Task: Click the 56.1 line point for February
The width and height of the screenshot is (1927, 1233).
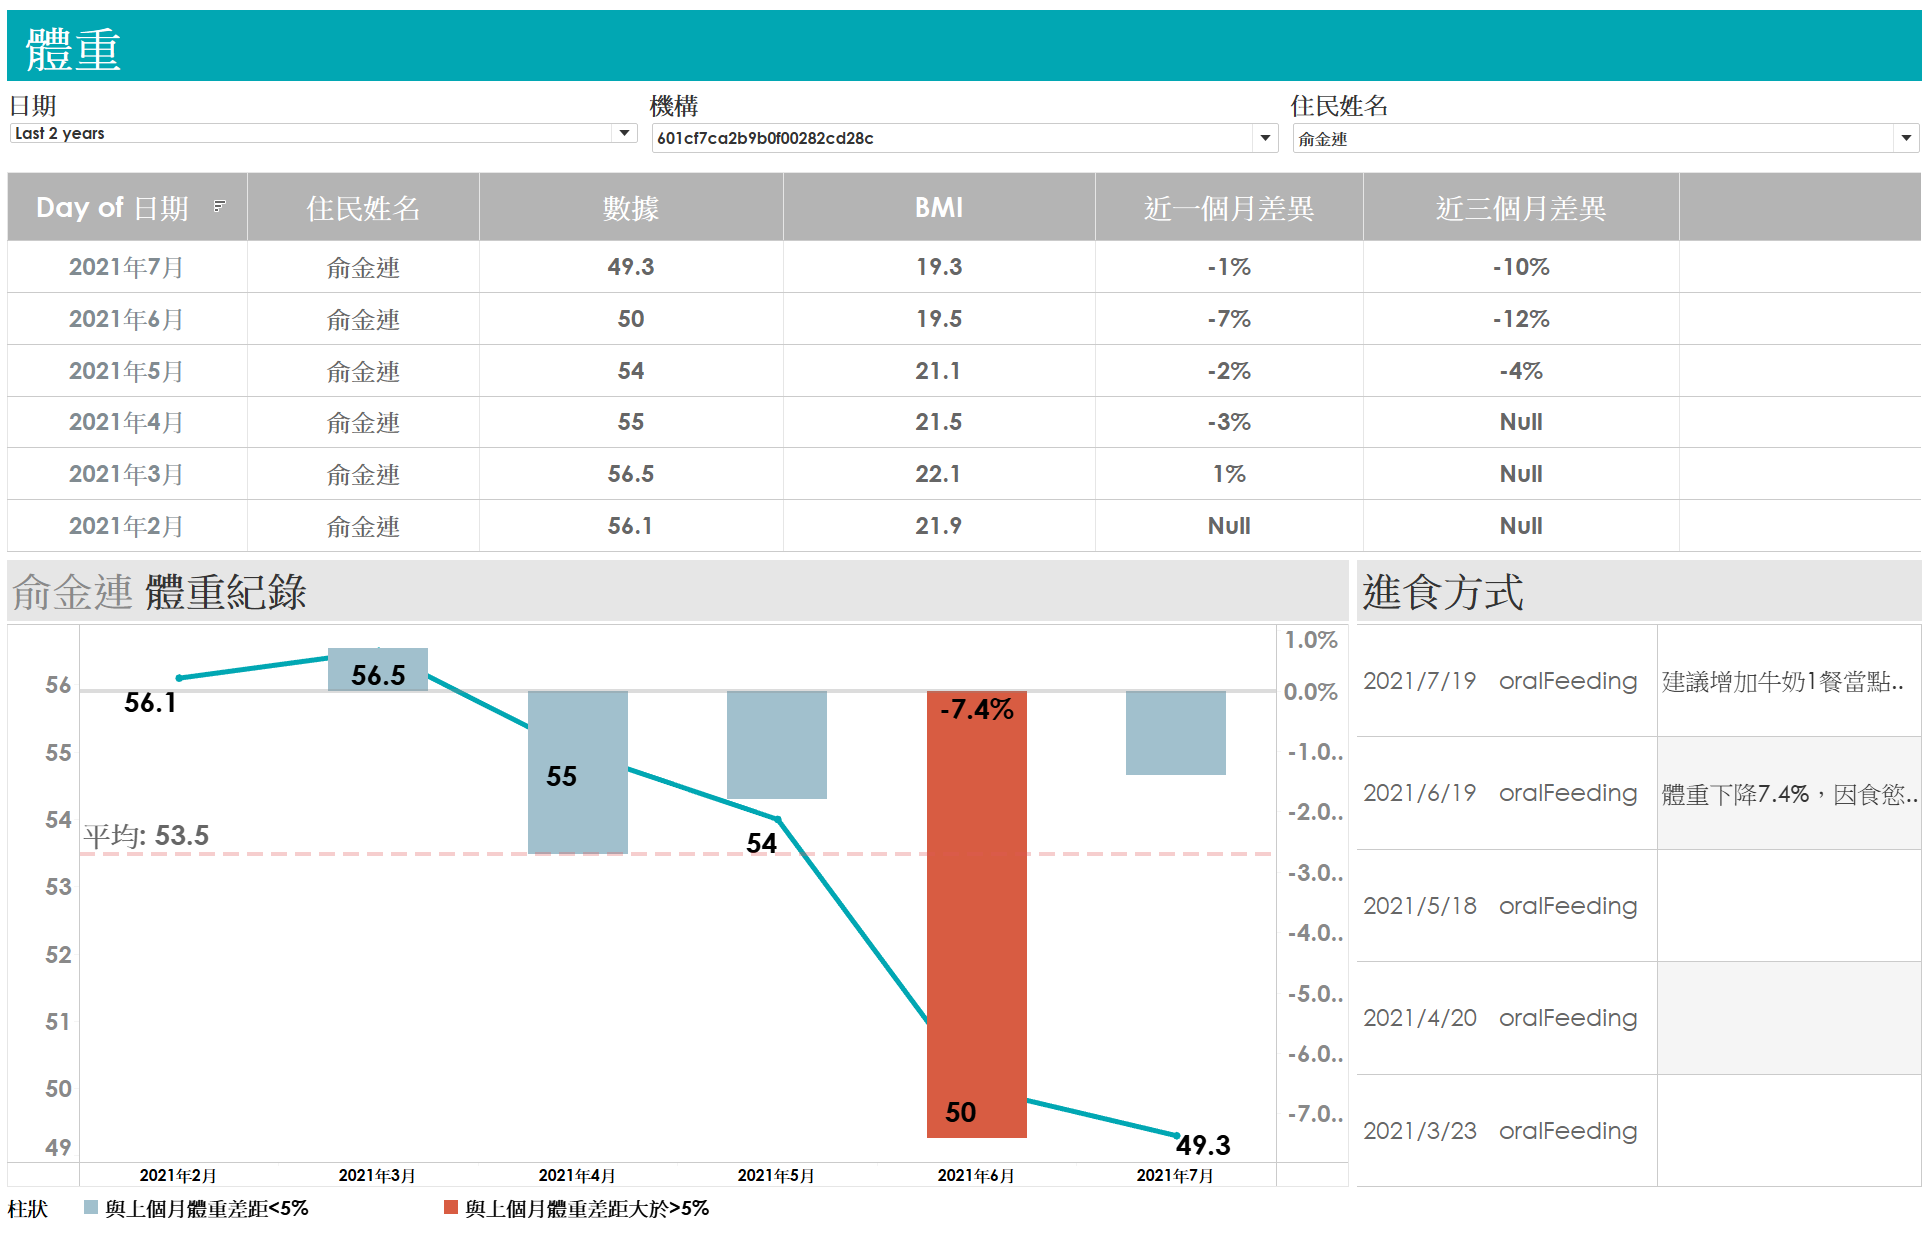Action: pos(179,678)
